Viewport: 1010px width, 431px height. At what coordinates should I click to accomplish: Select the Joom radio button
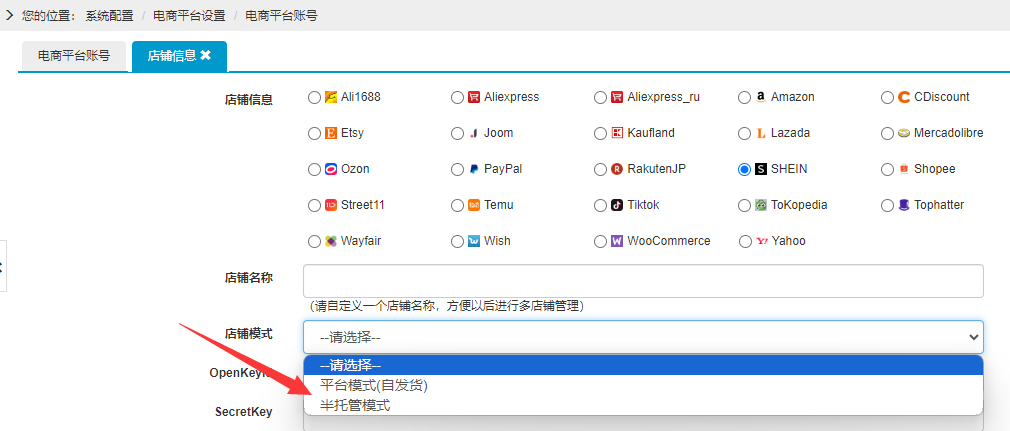click(x=457, y=134)
